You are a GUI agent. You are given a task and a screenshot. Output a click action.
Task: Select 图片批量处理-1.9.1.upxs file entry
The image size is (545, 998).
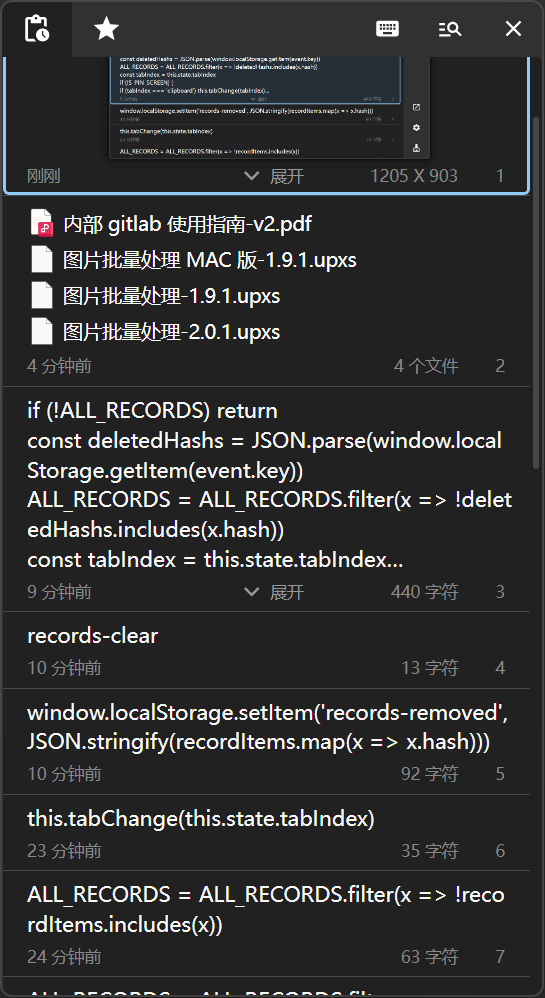pos(171,296)
